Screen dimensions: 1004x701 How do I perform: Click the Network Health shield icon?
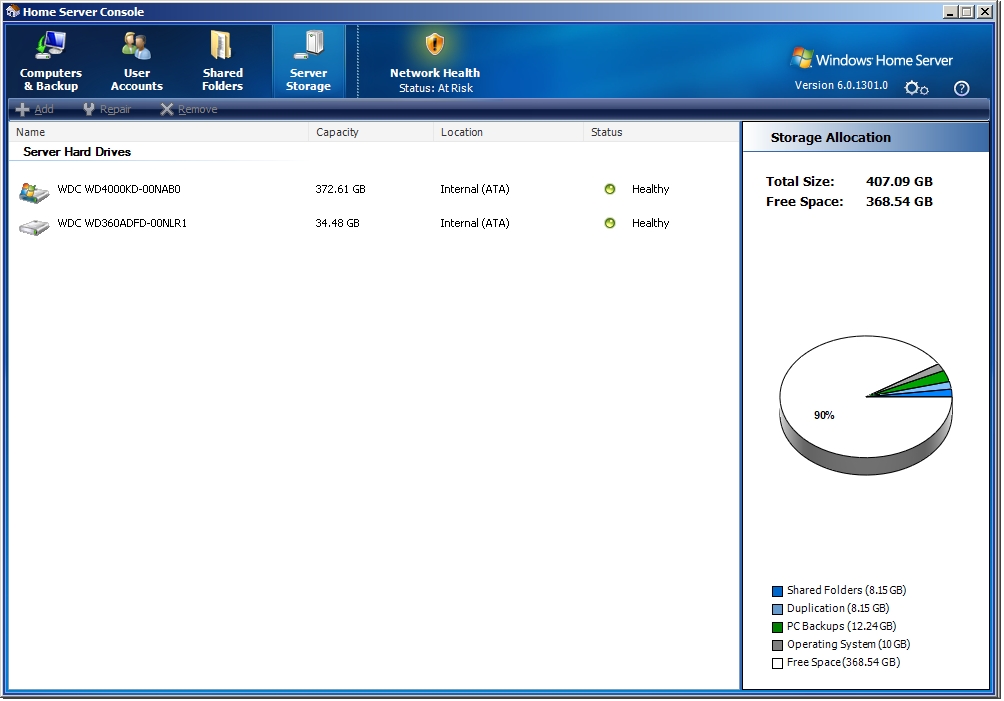(434, 45)
